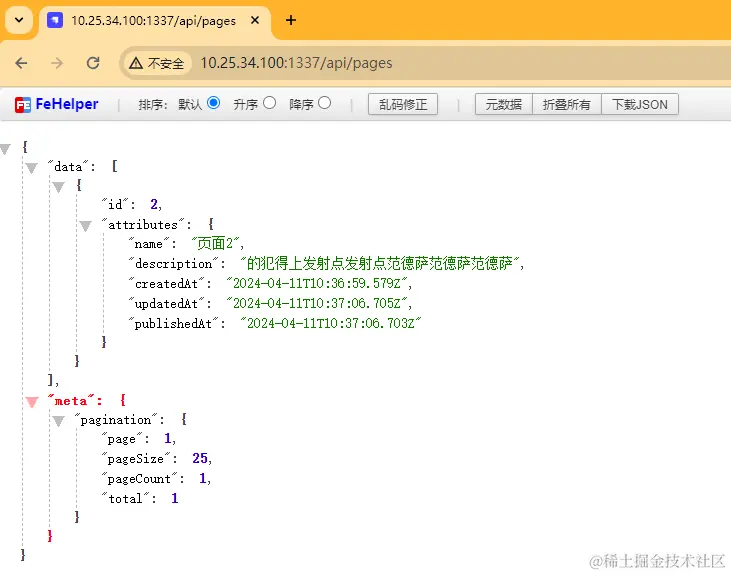Click the 不安全 site security warning chip
Image resolution: width=731 pixels, height=575 pixels.
point(156,63)
